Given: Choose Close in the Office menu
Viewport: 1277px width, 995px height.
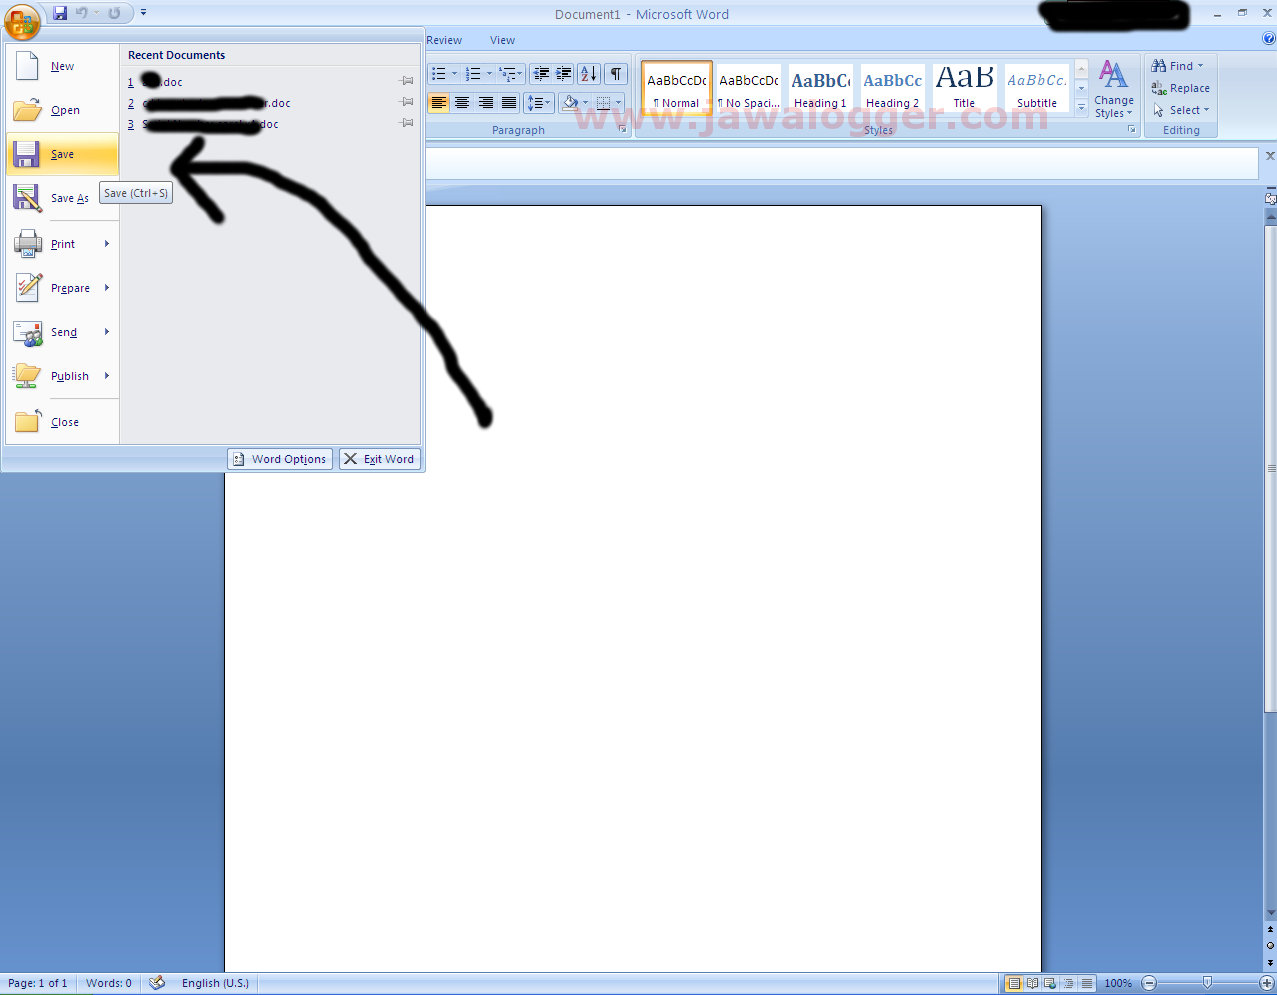Looking at the screenshot, I should point(63,422).
